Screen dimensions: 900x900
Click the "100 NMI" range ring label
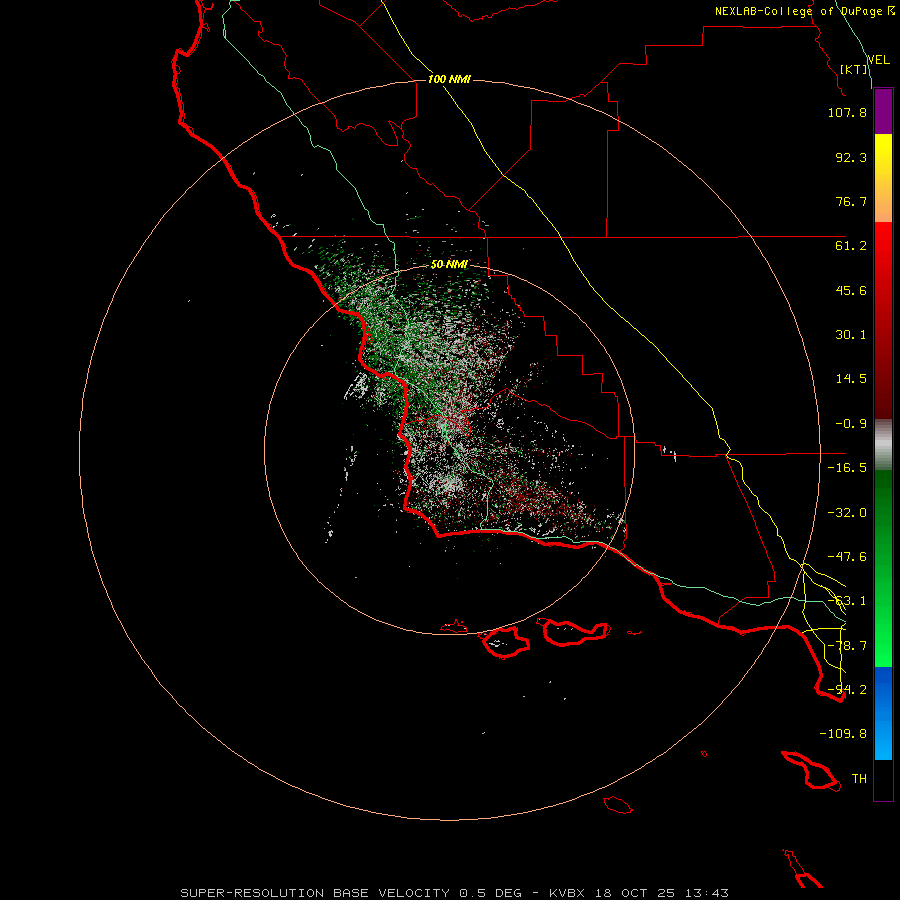pyautogui.click(x=449, y=79)
